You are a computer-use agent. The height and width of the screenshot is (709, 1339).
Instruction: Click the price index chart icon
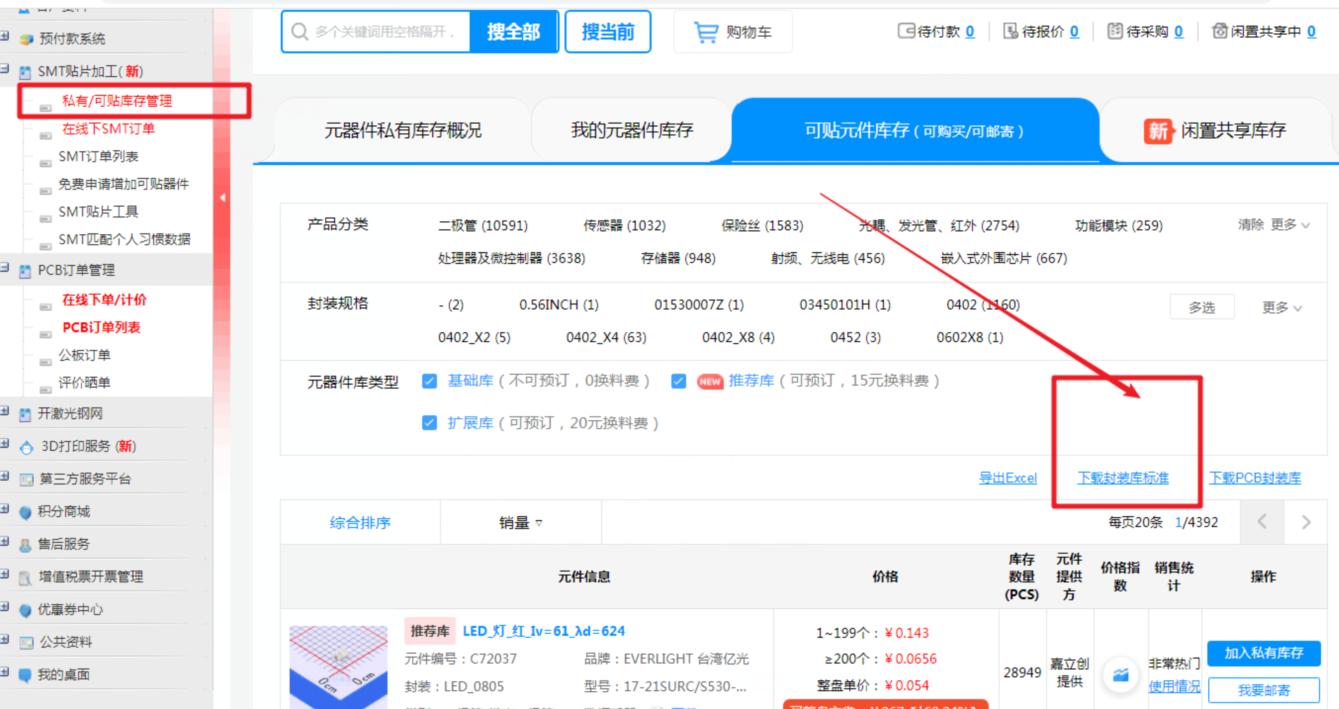pyautogui.click(x=1120, y=675)
